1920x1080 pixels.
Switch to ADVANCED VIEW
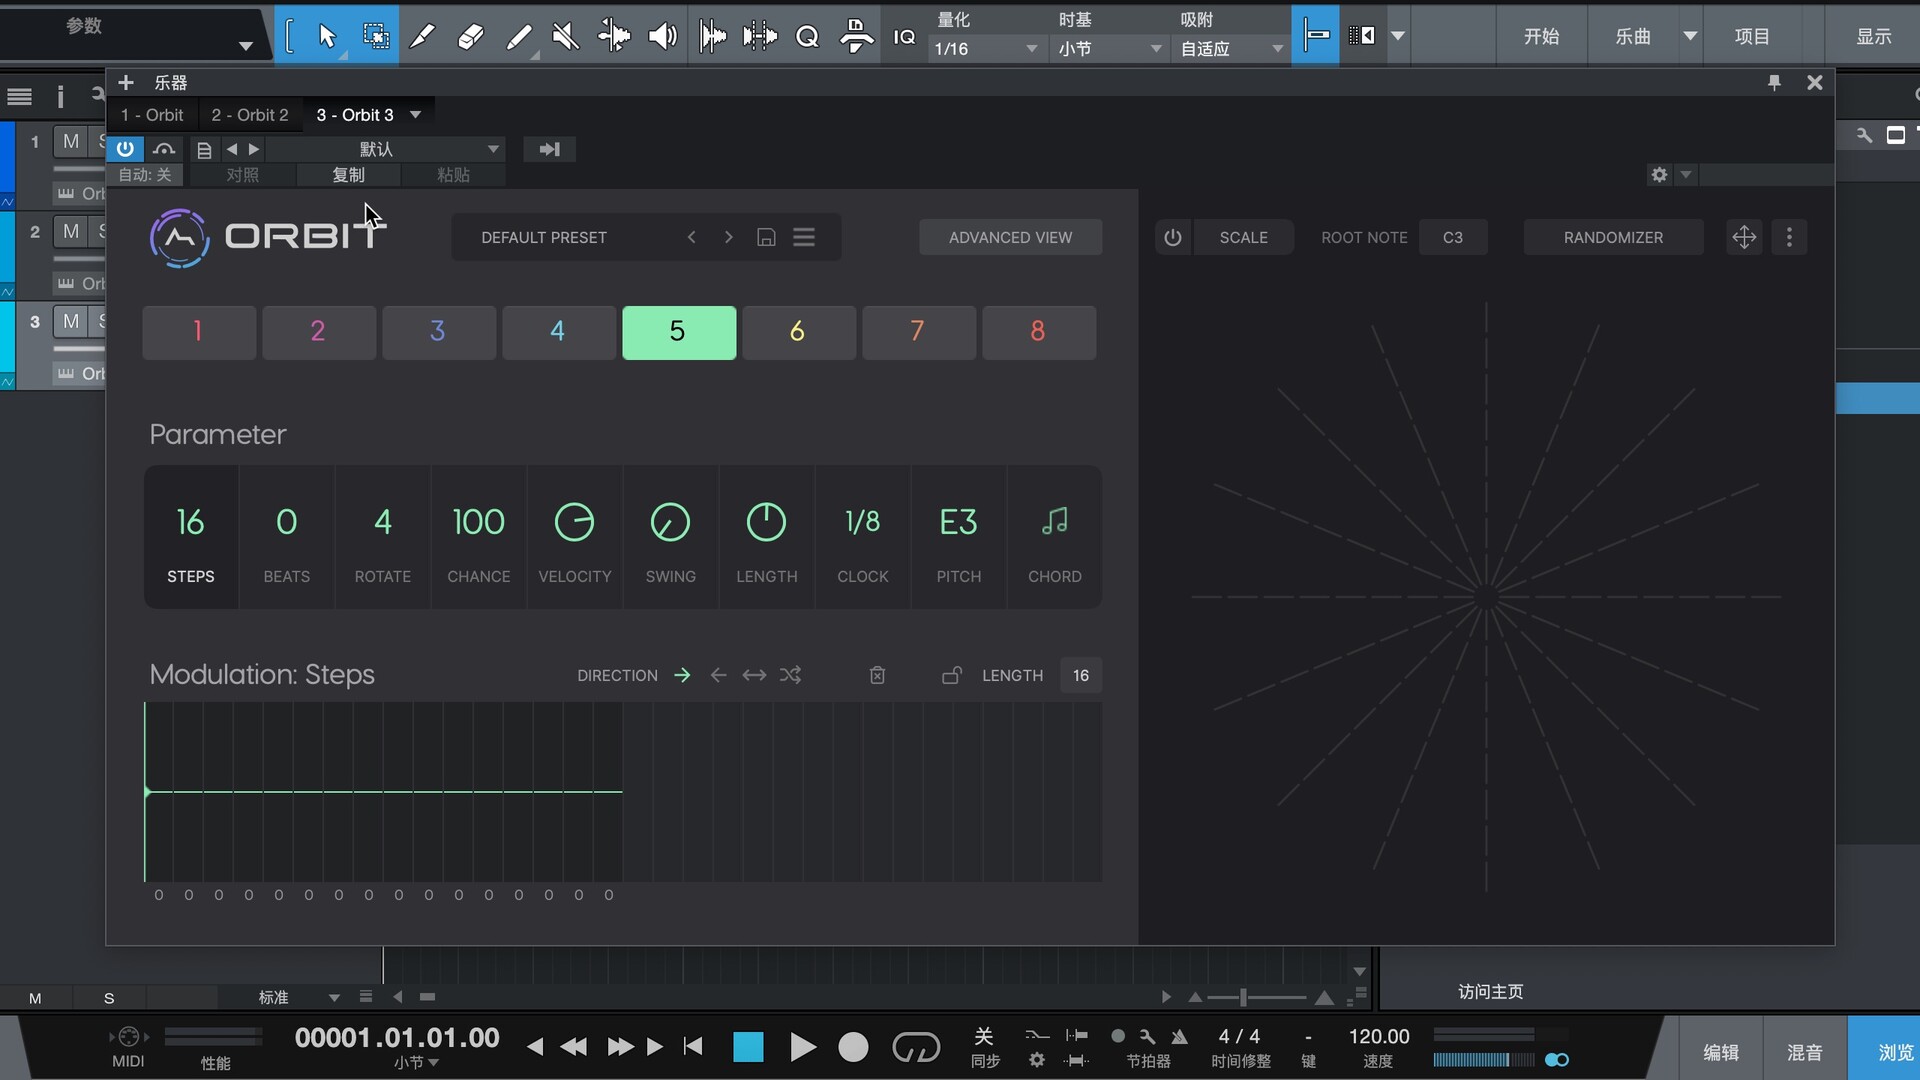click(x=1010, y=237)
